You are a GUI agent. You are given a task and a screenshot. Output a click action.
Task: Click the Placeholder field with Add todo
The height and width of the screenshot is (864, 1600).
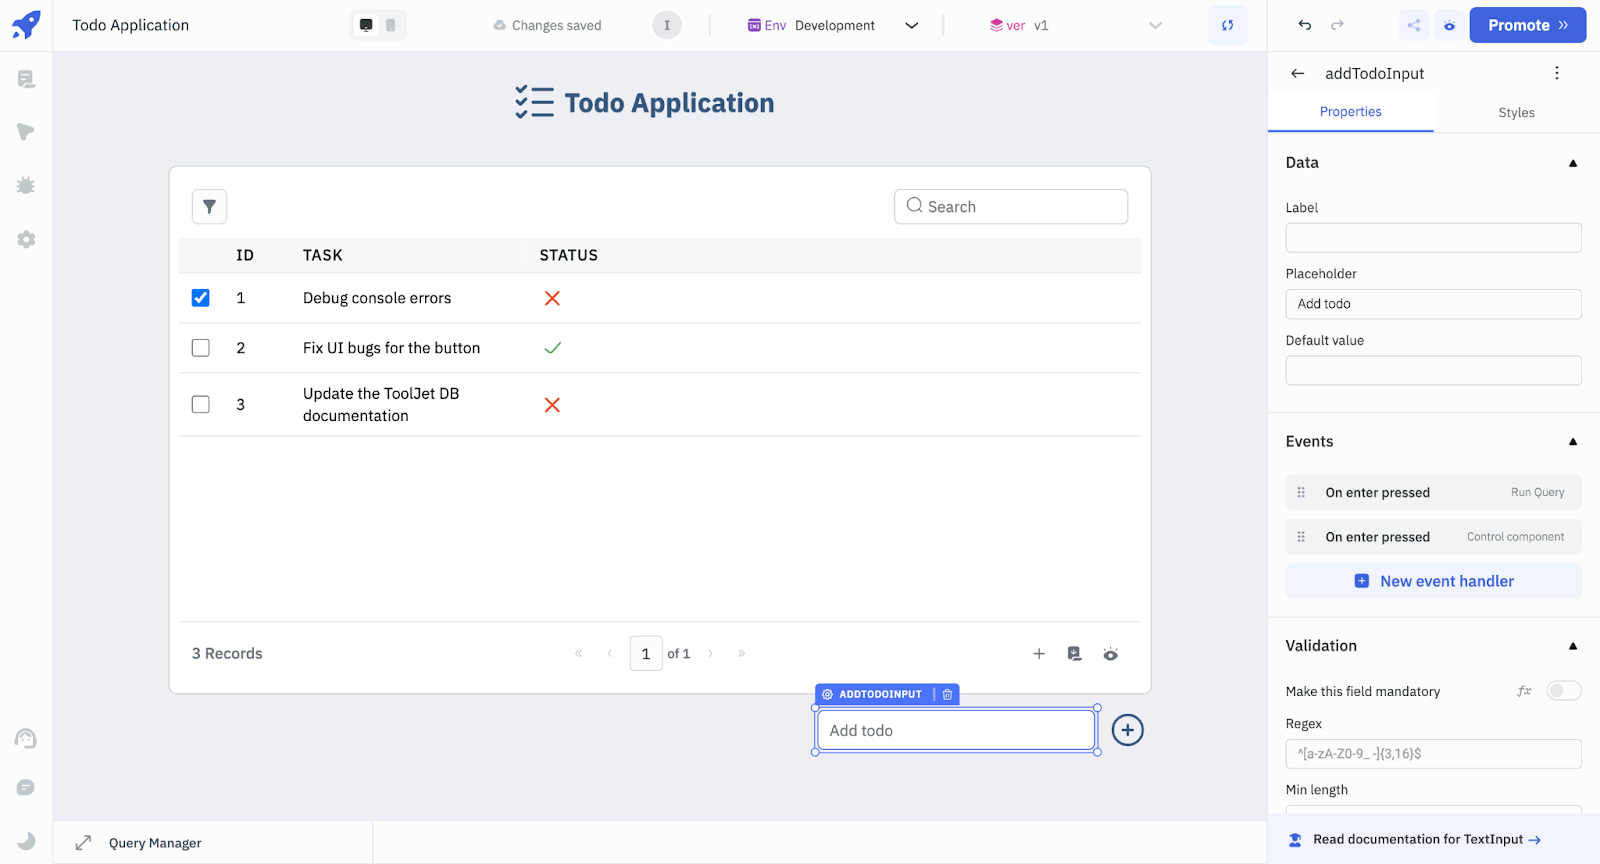tap(1433, 304)
